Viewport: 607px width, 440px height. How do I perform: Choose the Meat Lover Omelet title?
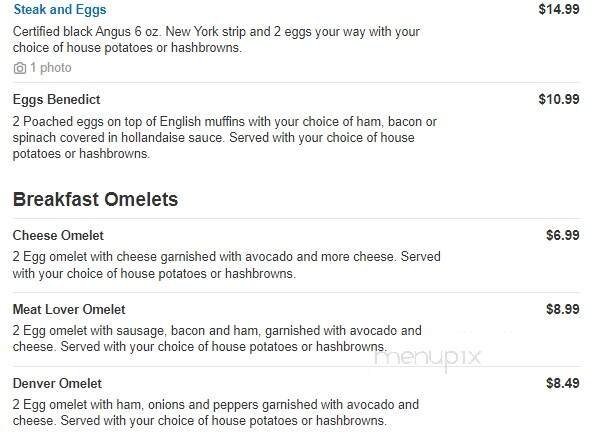(69, 309)
